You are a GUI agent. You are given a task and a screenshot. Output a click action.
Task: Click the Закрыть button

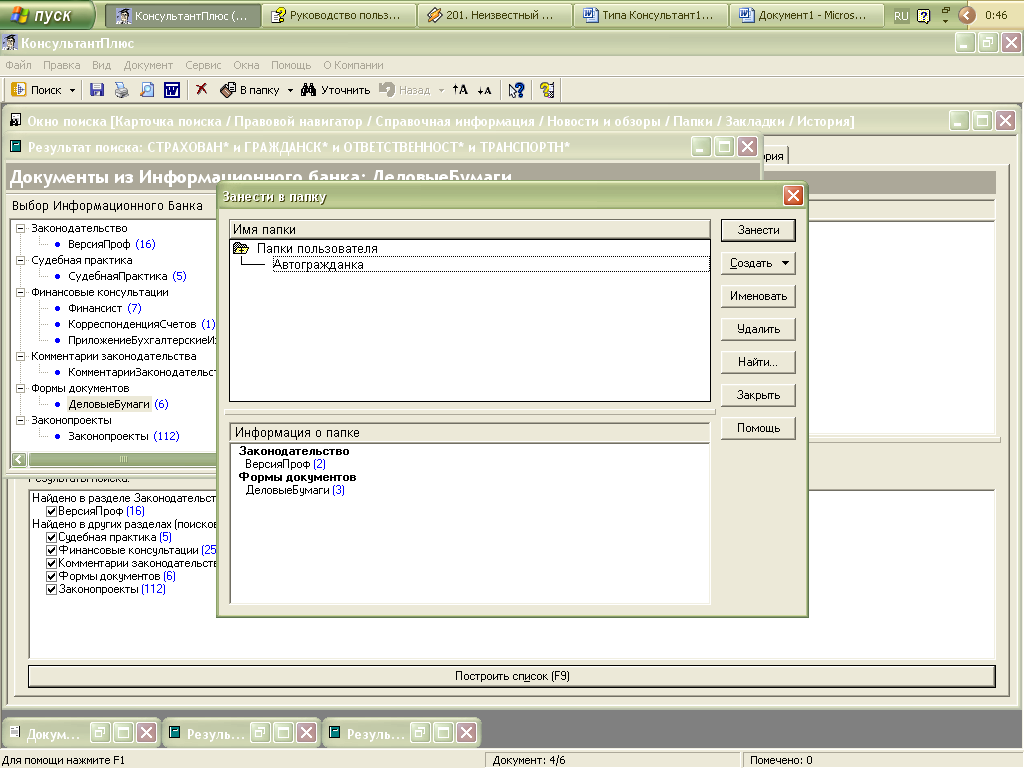(x=758, y=395)
